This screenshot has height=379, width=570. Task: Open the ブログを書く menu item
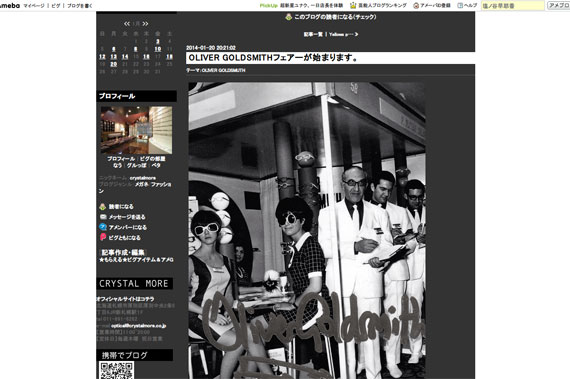click(x=79, y=6)
